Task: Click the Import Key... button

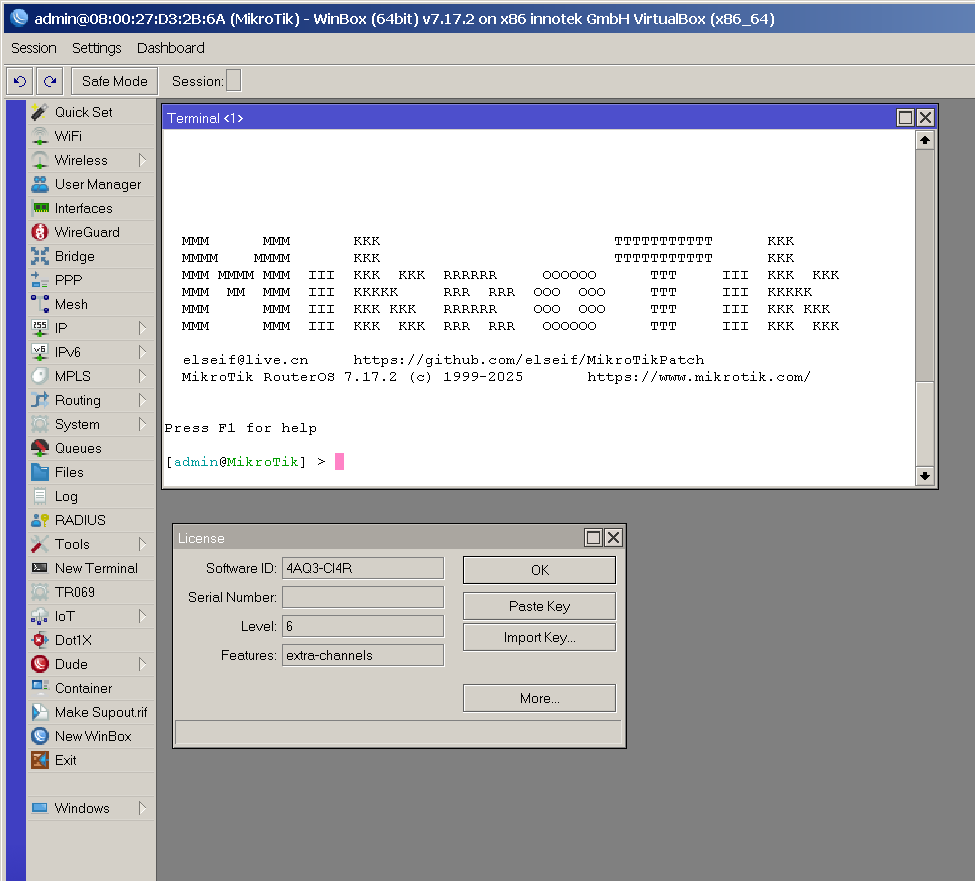Action: click(x=539, y=637)
